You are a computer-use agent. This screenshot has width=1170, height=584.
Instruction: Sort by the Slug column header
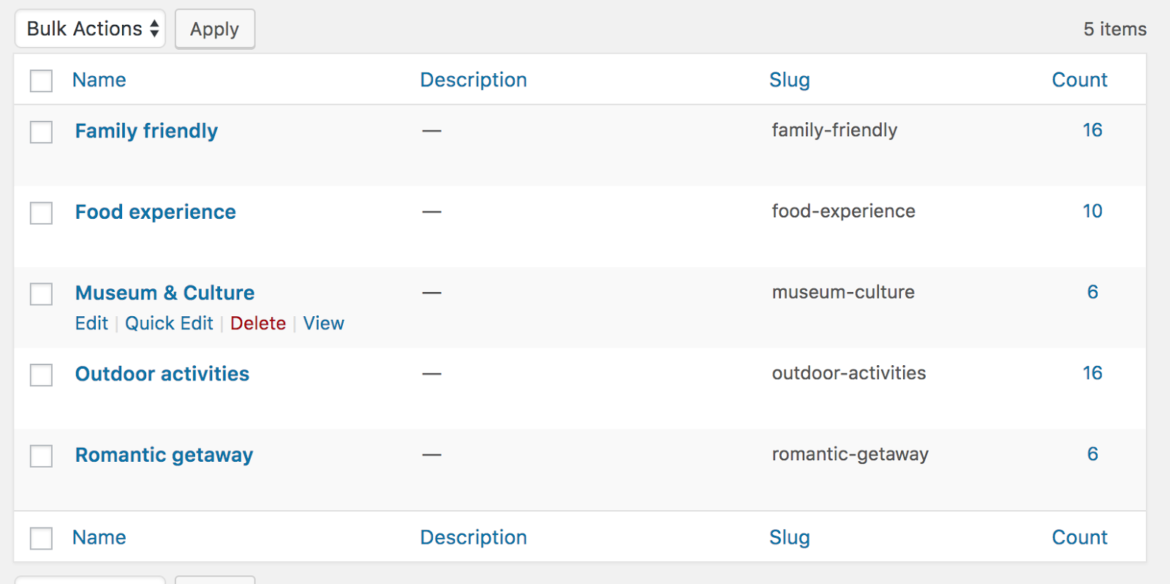tap(790, 80)
